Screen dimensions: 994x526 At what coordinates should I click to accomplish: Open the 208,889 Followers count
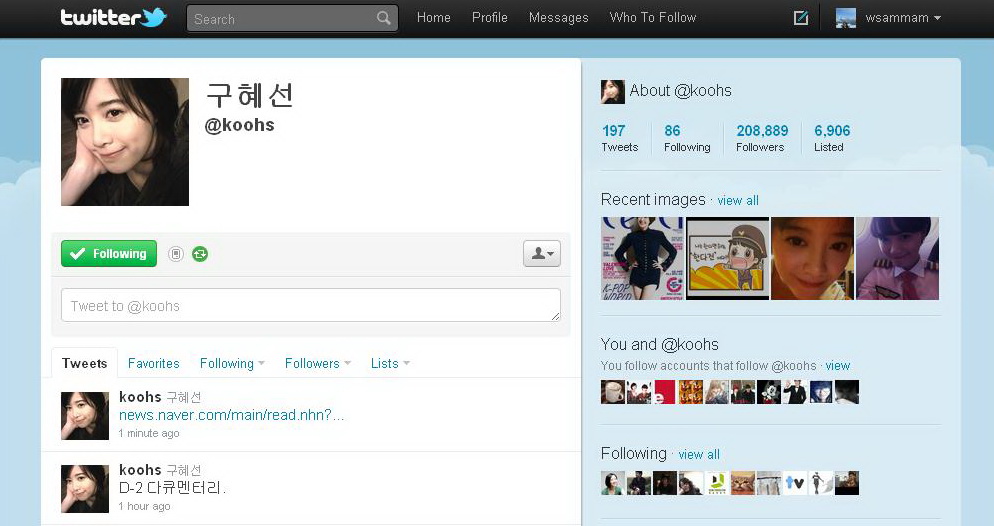click(x=762, y=138)
